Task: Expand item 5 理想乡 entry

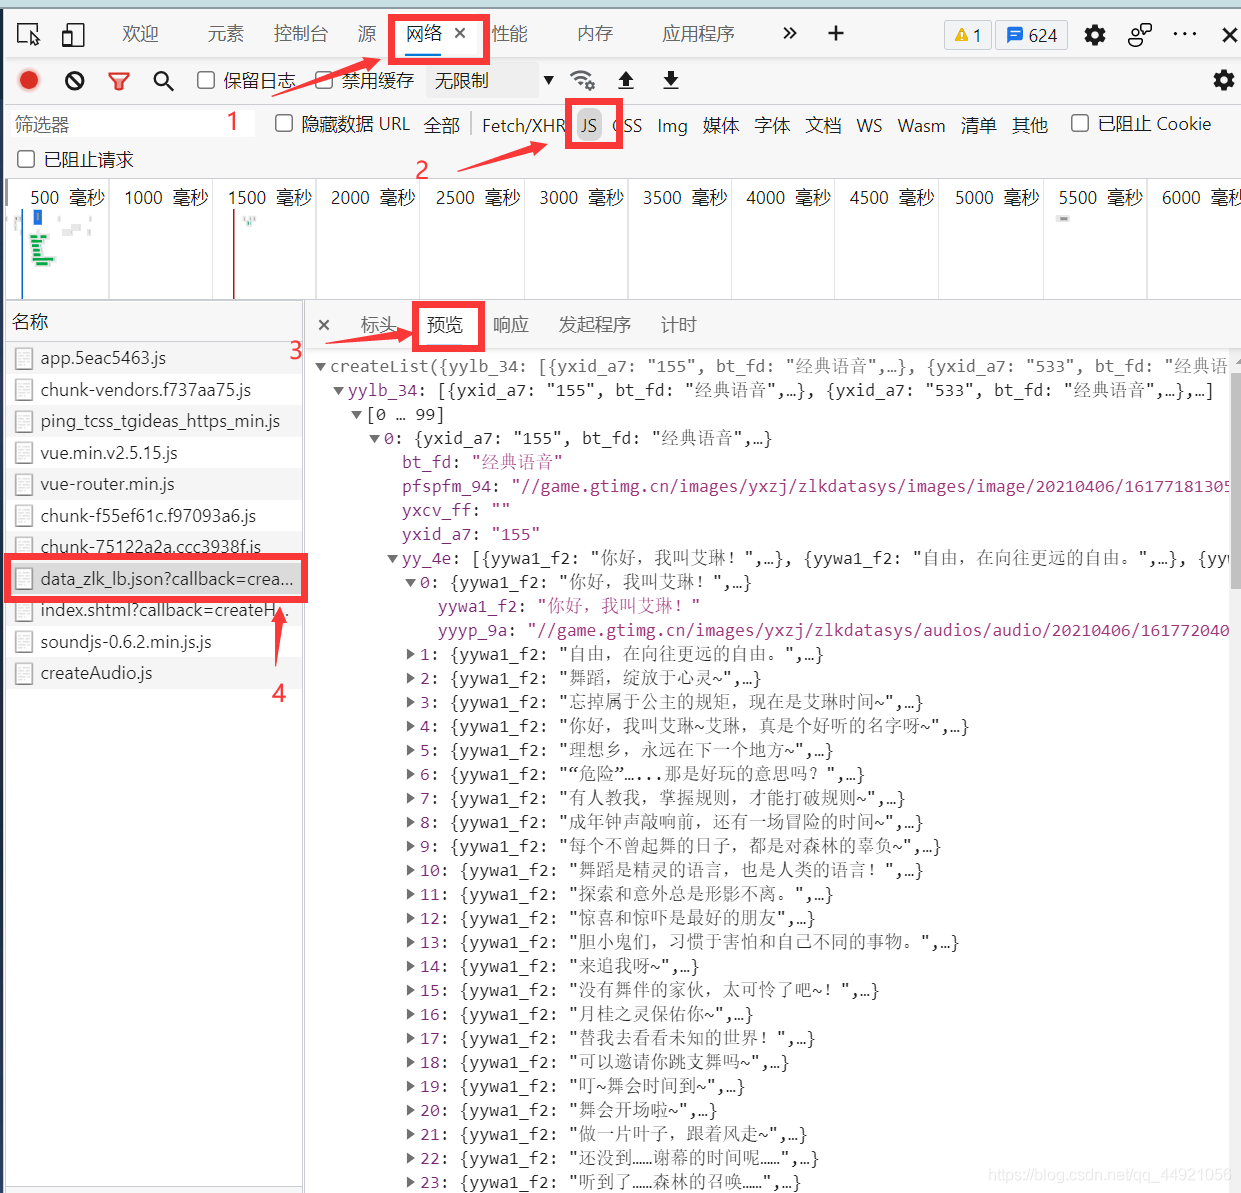Action: coord(411,751)
